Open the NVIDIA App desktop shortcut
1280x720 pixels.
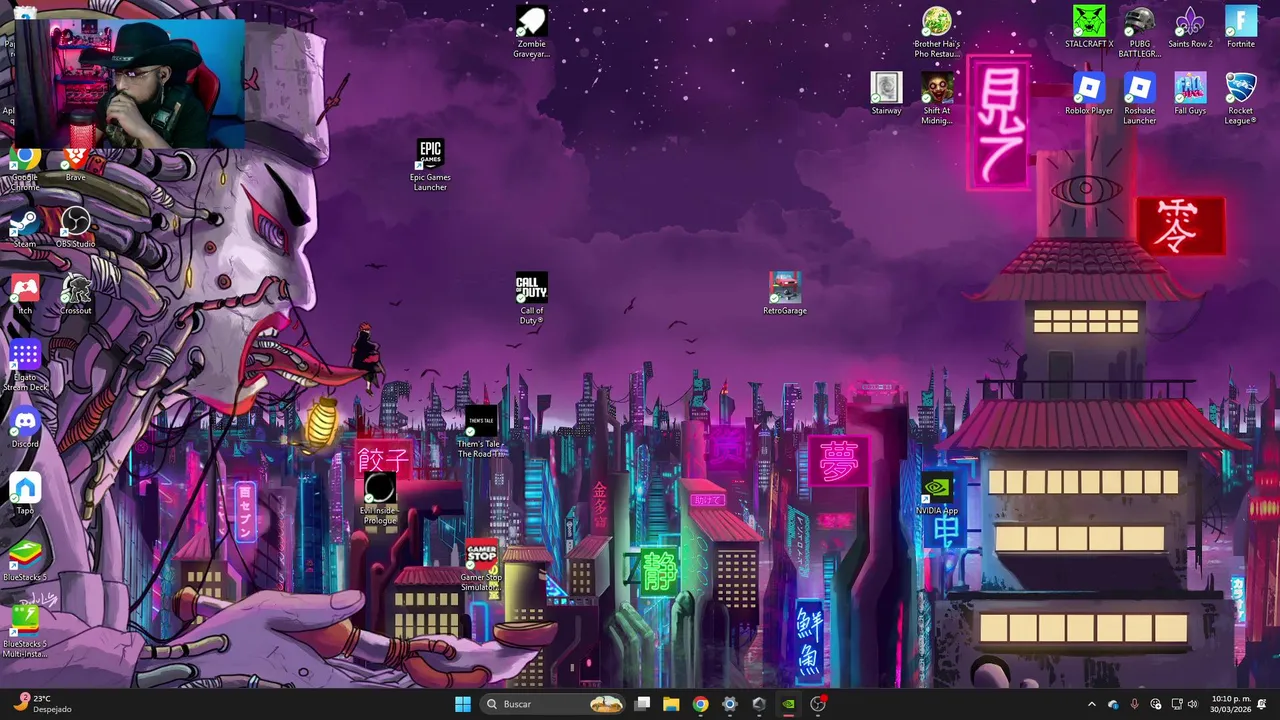click(937, 493)
